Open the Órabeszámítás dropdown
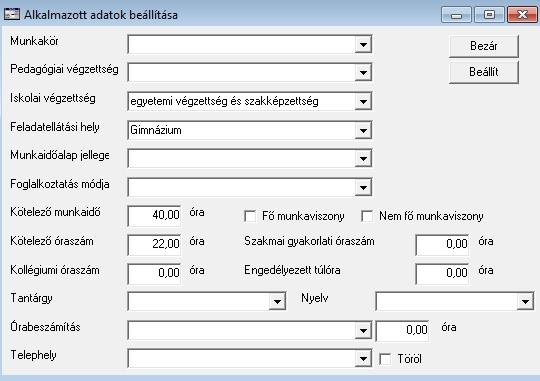The height and width of the screenshot is (381, 540). pyautogui.click(x=363, y=331)
